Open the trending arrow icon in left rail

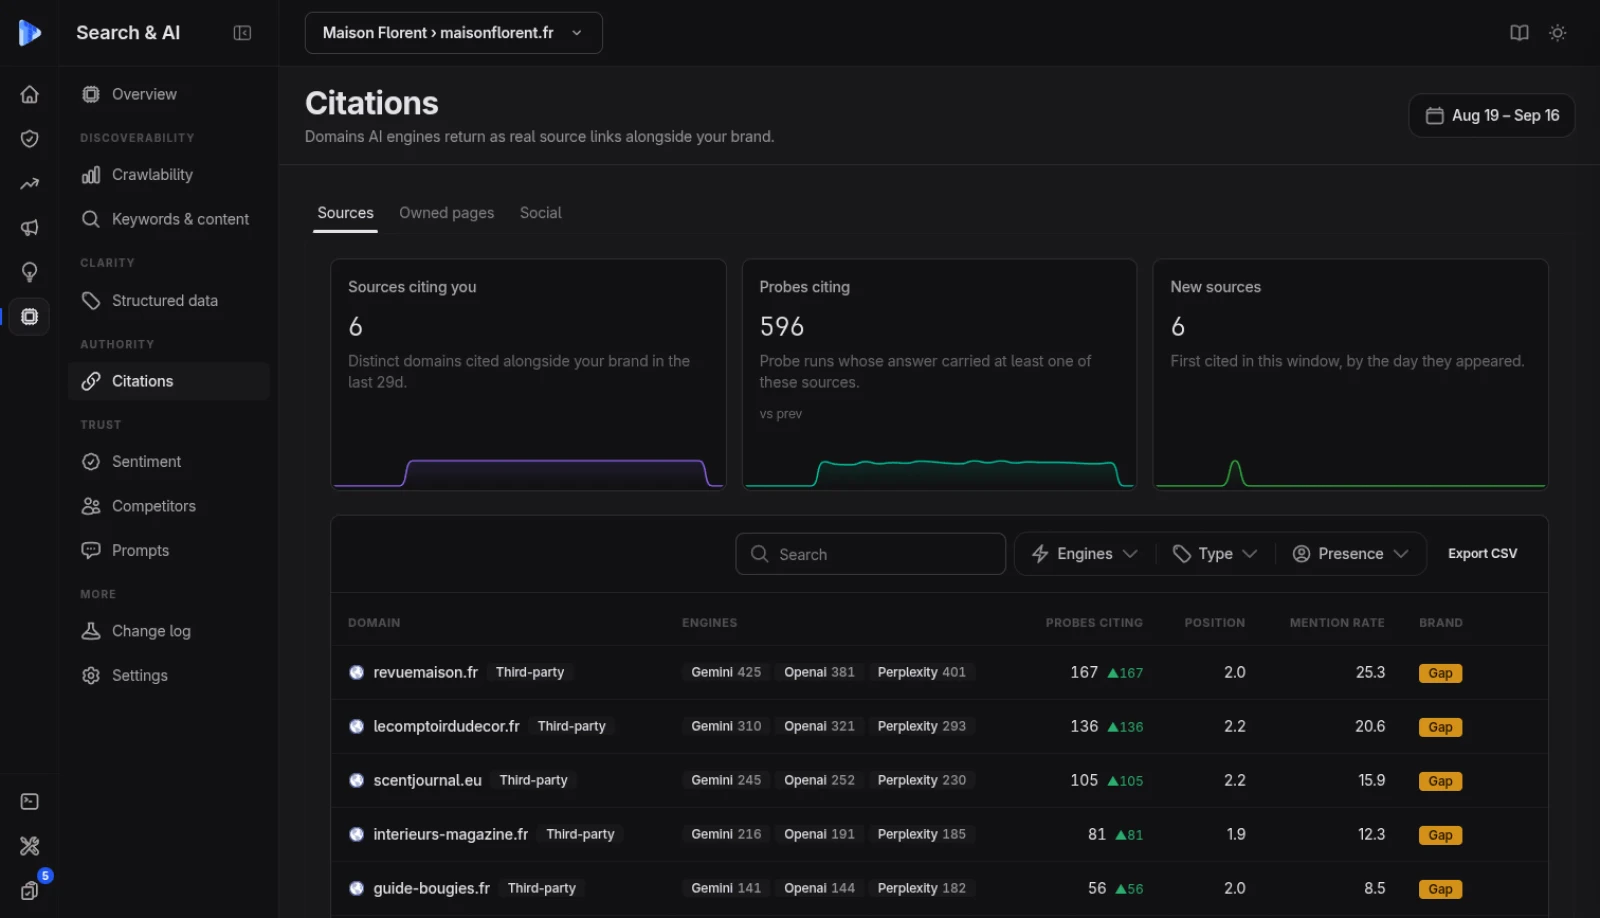[29, 183]
